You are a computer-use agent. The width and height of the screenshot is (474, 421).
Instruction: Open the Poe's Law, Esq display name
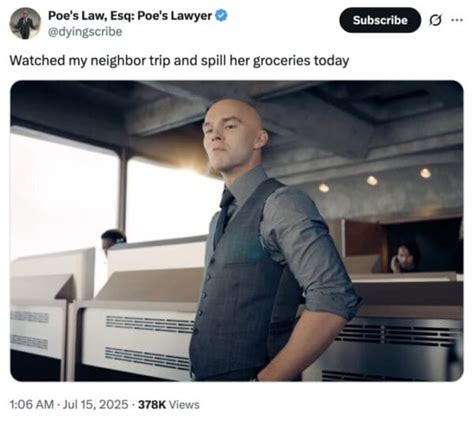(130, 15)
